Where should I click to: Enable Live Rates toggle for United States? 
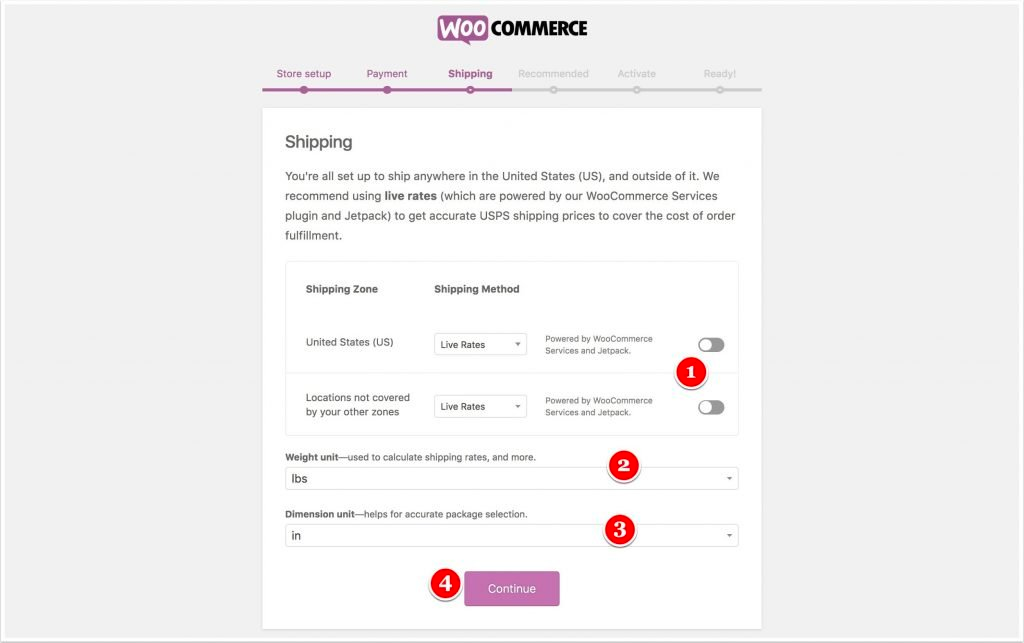click(710, 344)
